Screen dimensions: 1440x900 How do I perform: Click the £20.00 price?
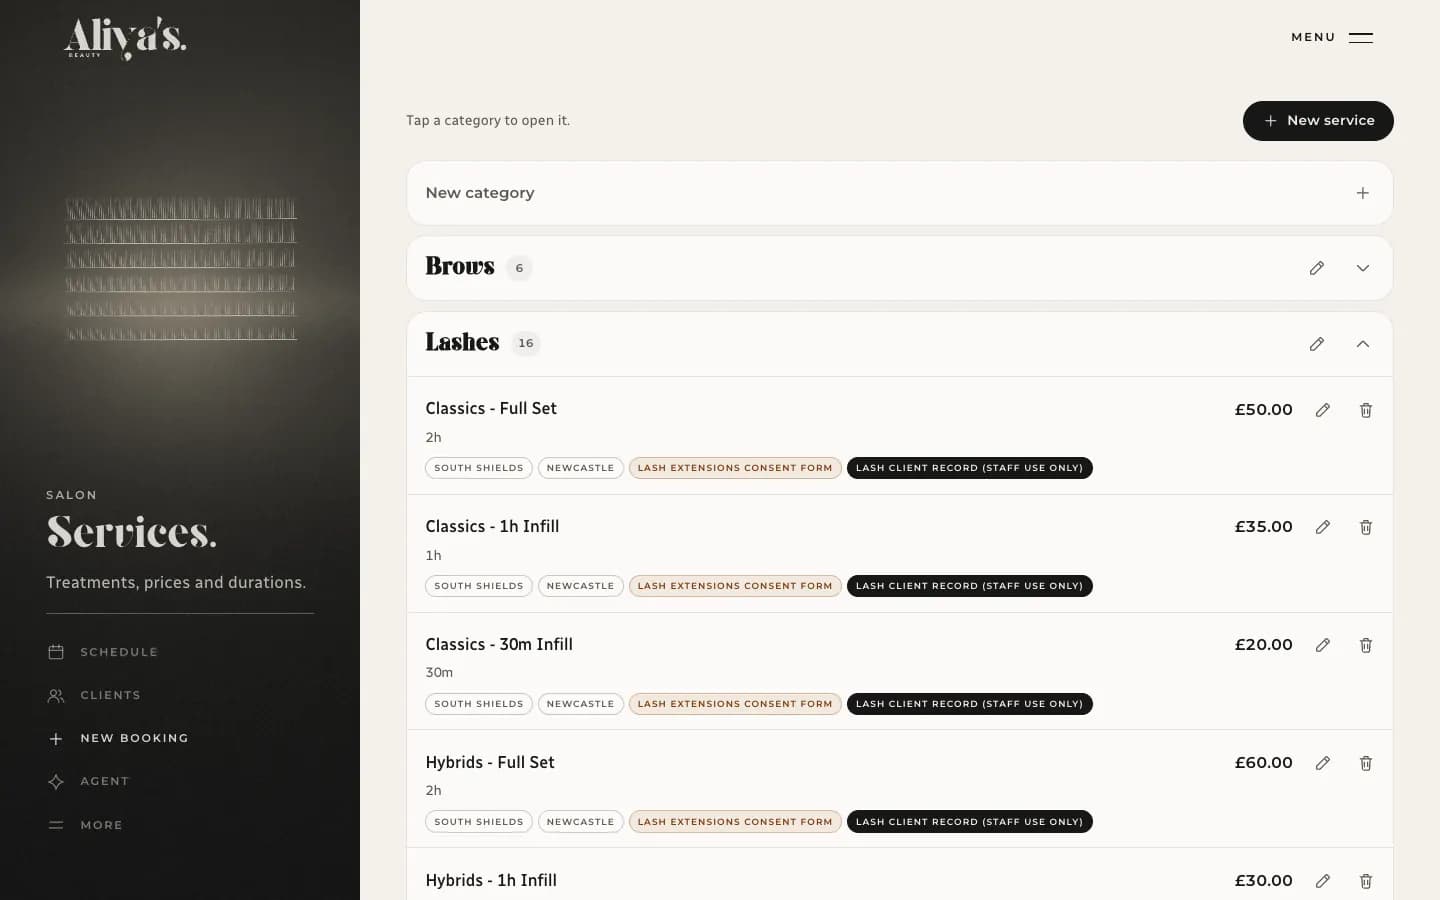1264,645
